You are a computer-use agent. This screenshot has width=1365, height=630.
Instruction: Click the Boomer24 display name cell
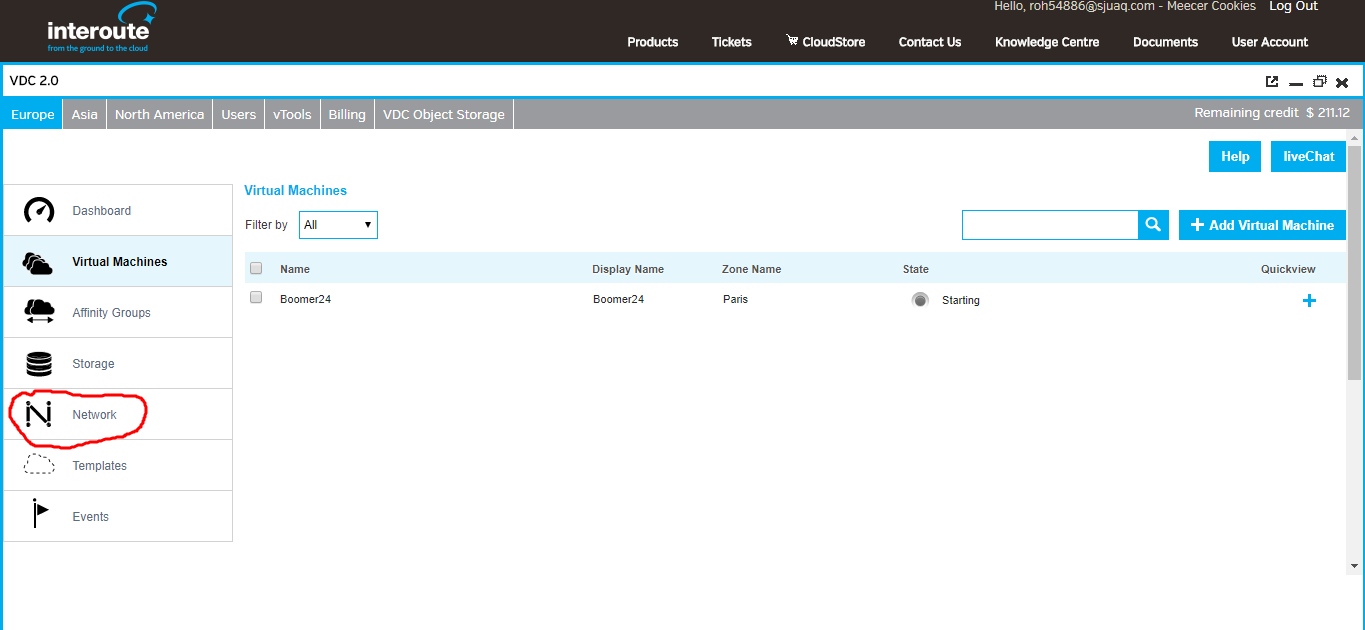coord(619,300)
